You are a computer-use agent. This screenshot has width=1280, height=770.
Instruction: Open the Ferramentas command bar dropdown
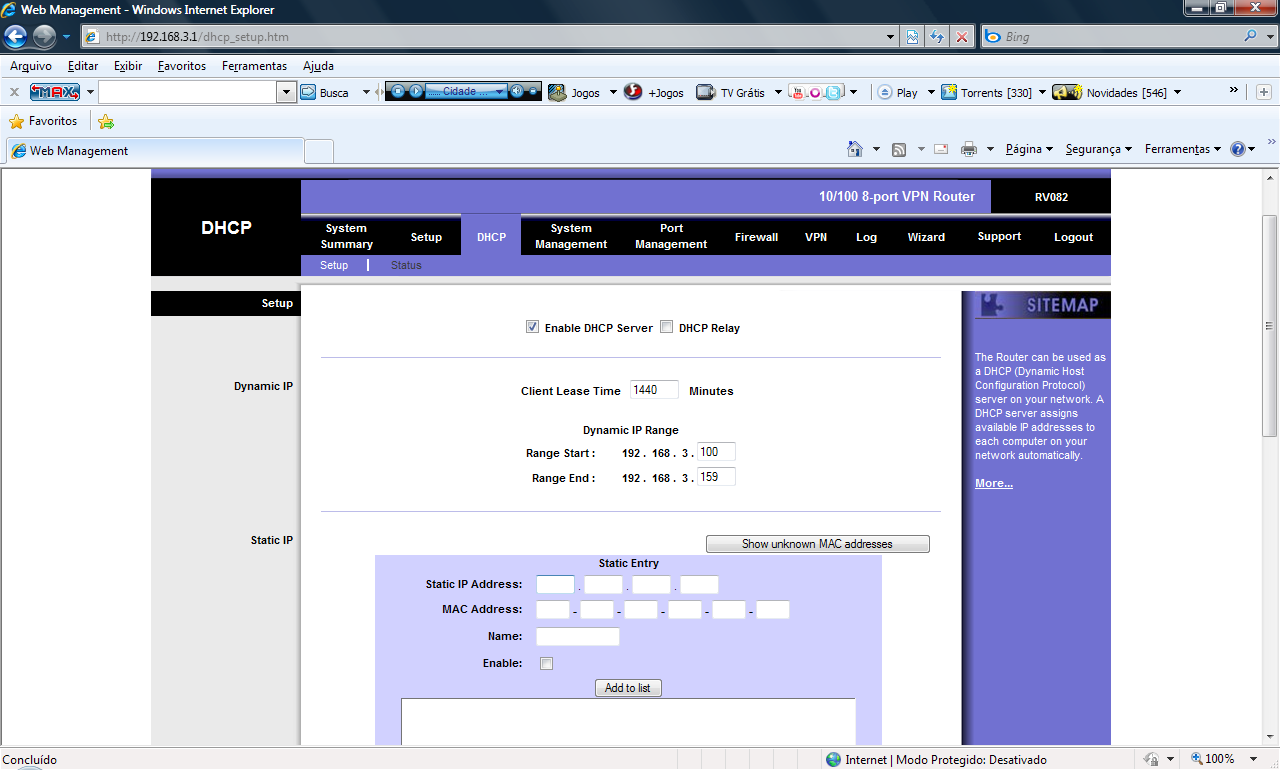click(x=1183, y=149)
